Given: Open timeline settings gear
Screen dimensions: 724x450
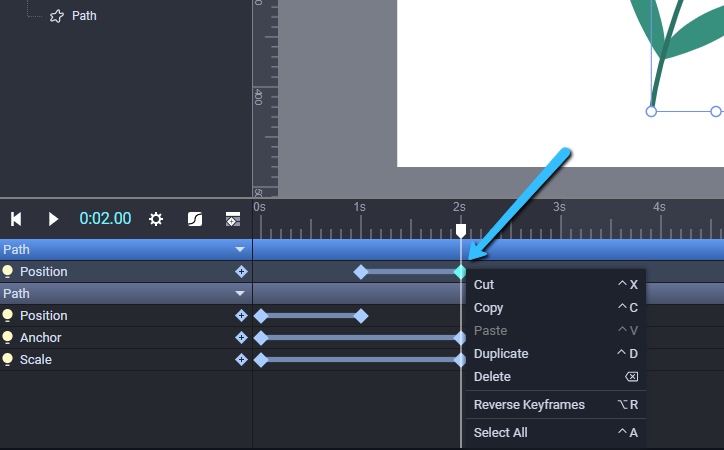Looking at the screenshot, I should 156,219.
